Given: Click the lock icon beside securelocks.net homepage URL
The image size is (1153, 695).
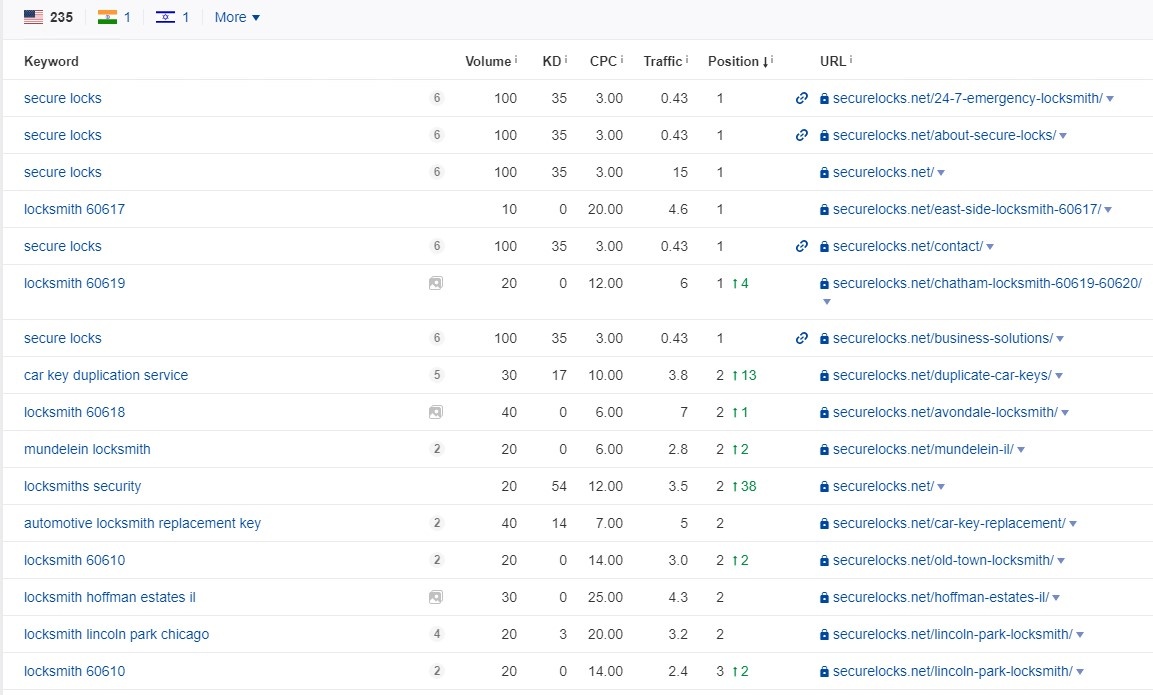Looking at the screenshot, I should click(x=825, y=172).
